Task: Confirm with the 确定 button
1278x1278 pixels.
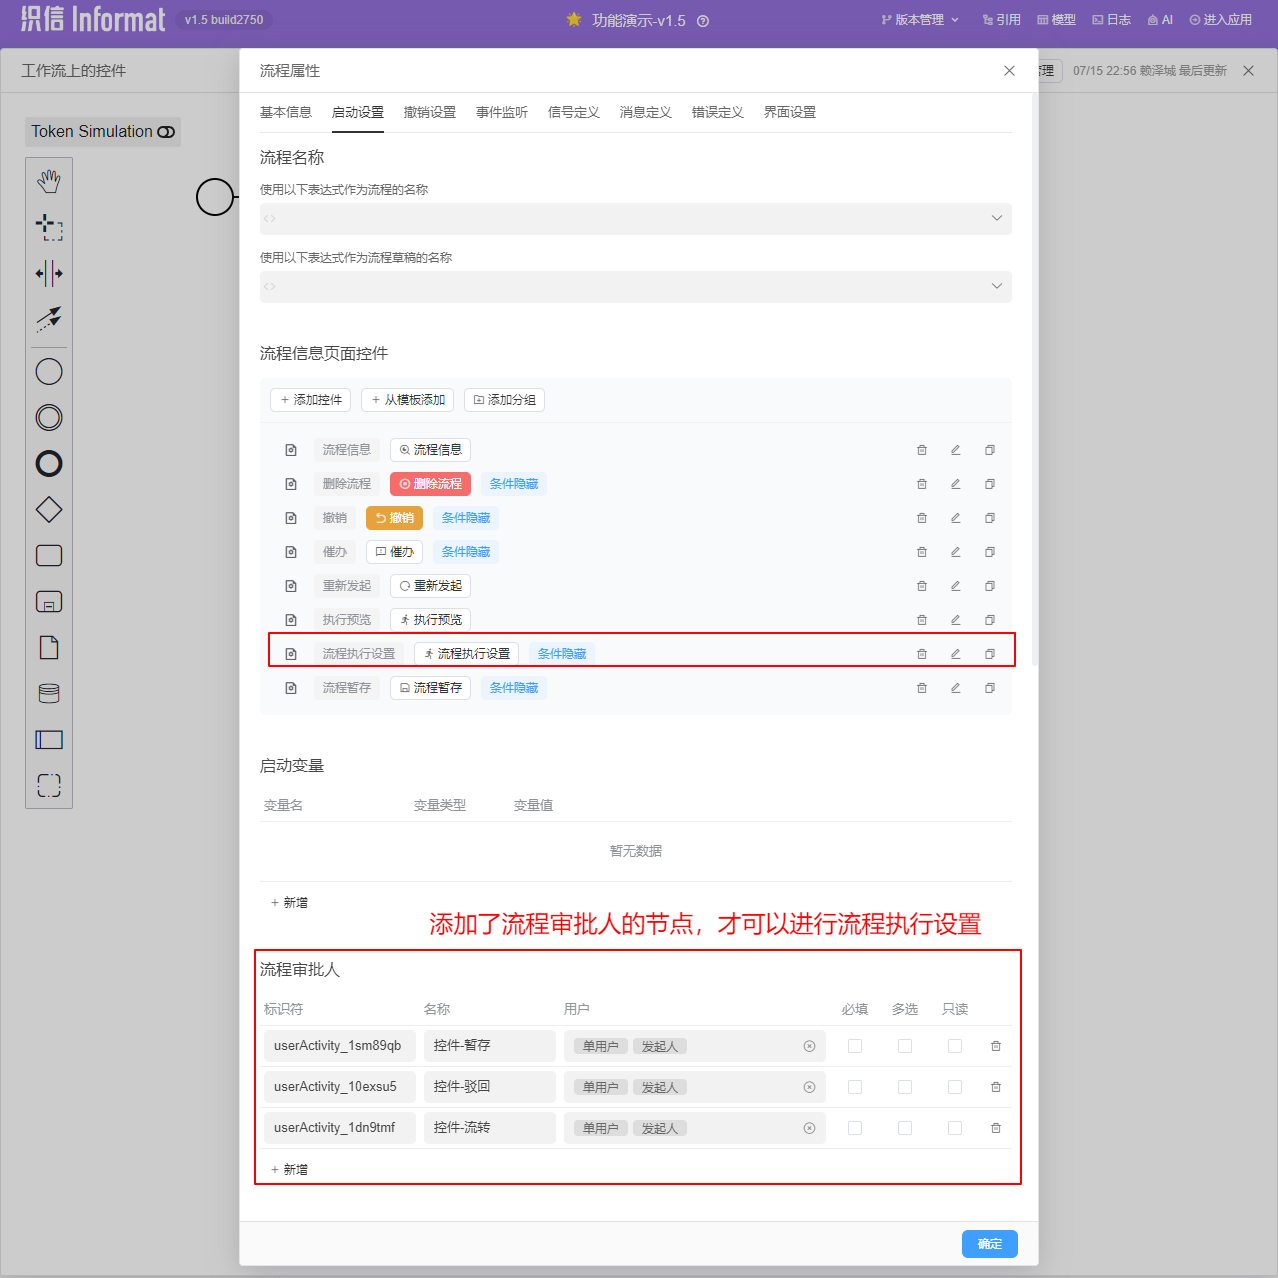Action: click(x=989, y=1244)
